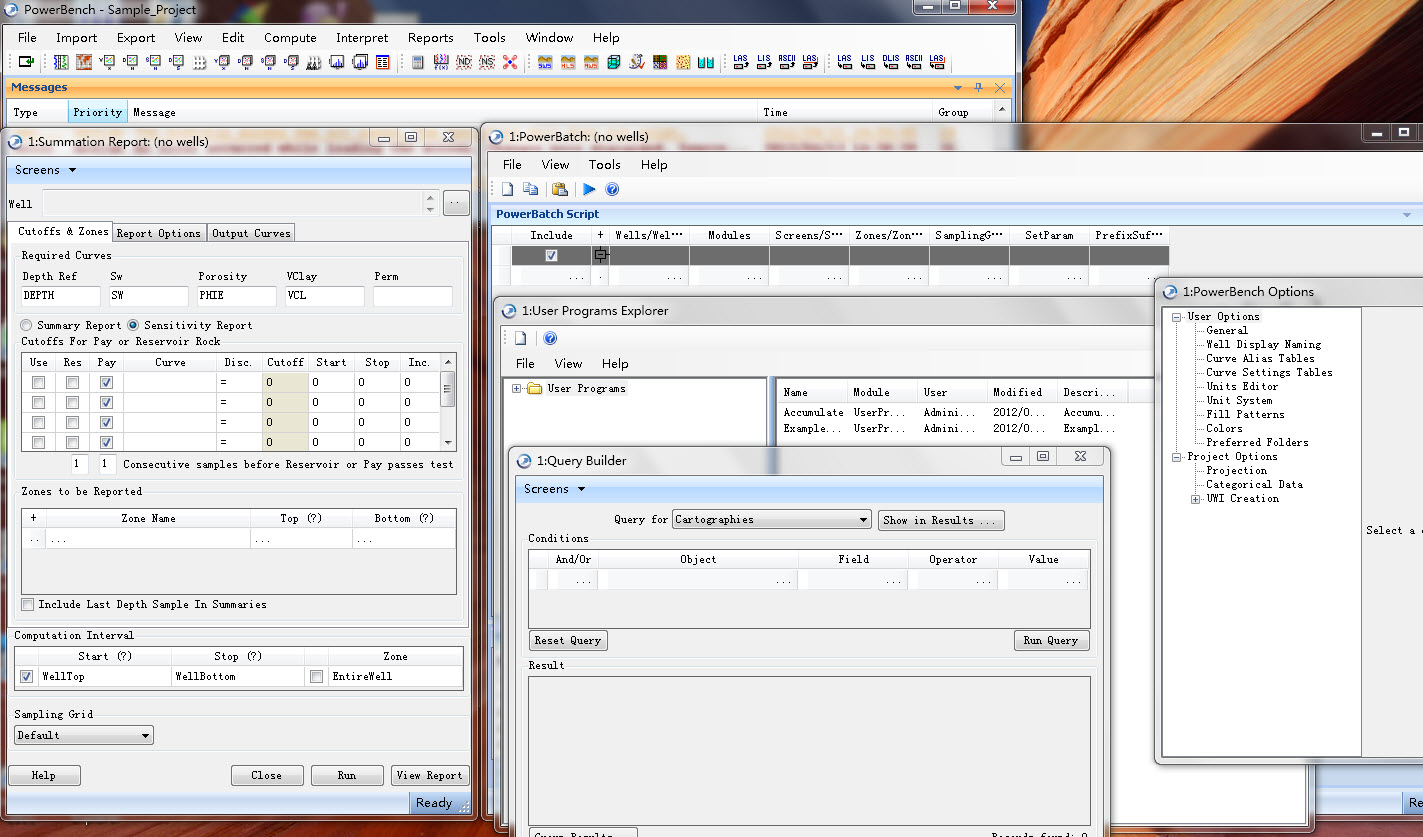Click the Paste icon in PowerBatch toolbar
This screenshot has height=837, width=1423.
click(560, 189)
